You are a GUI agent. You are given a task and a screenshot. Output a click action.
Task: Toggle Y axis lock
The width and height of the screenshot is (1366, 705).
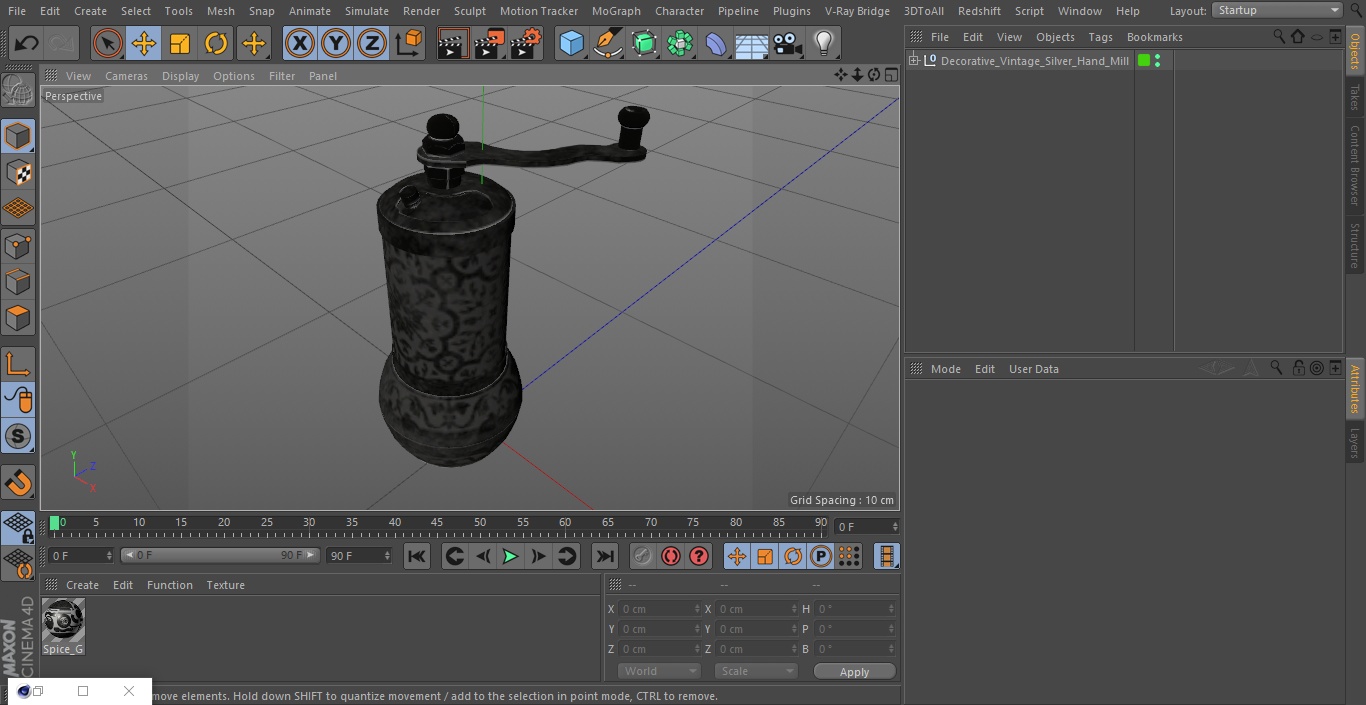[336, 43]
